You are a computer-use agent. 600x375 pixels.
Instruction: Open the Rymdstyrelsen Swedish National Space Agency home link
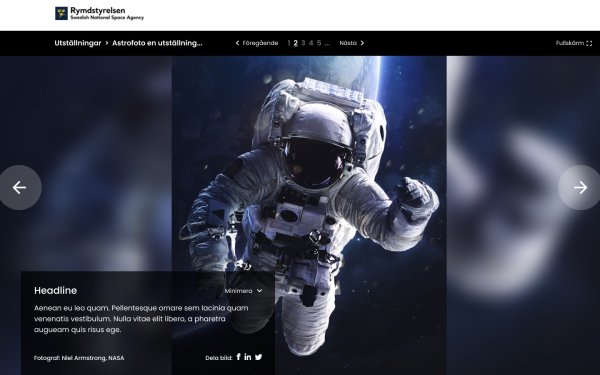[x=99, y=13]
